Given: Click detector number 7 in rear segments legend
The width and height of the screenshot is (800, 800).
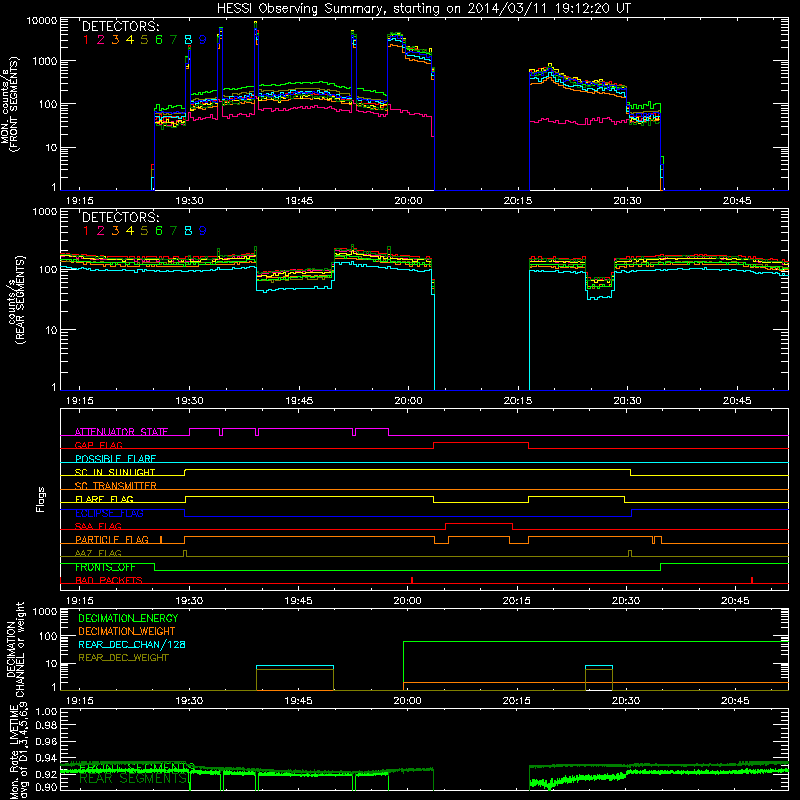Looking at the screenshot, I should tap(173, 231).
